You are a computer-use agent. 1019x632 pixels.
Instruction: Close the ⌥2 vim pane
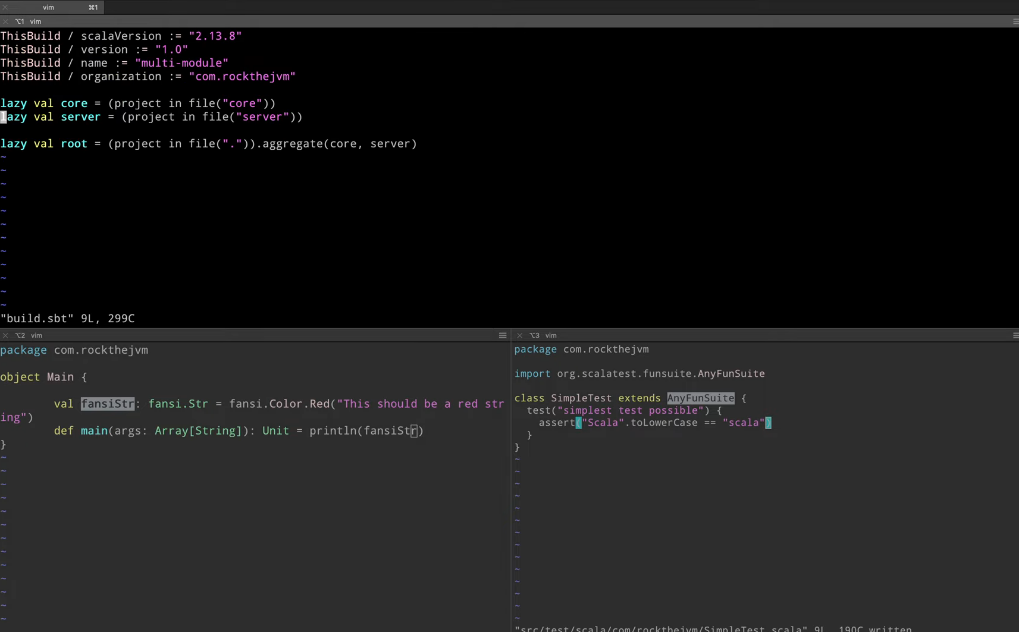tap(5, 336)
